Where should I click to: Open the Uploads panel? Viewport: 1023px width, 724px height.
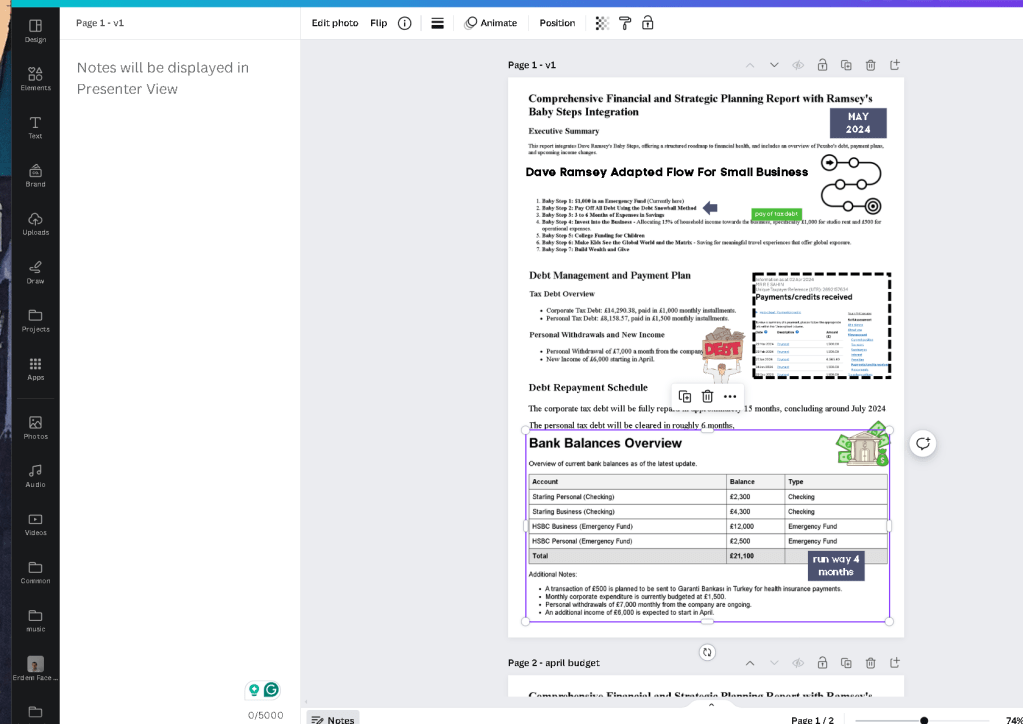point(35,224)
